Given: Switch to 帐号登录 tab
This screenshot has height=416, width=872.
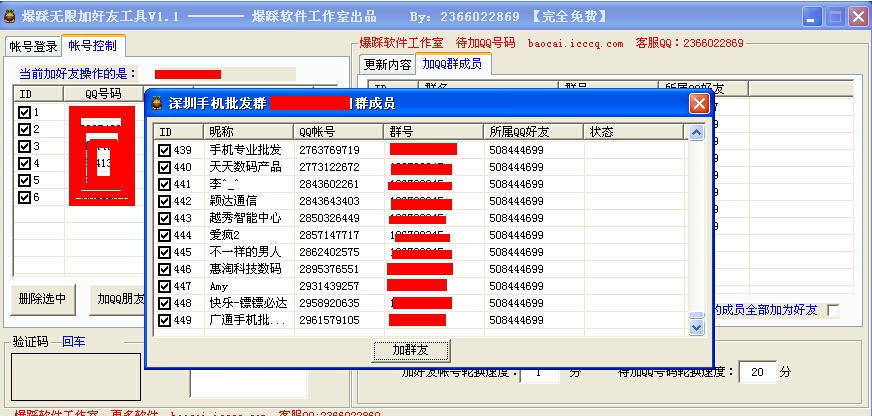Looking at the screenshot, I should [x=33, y=47].
